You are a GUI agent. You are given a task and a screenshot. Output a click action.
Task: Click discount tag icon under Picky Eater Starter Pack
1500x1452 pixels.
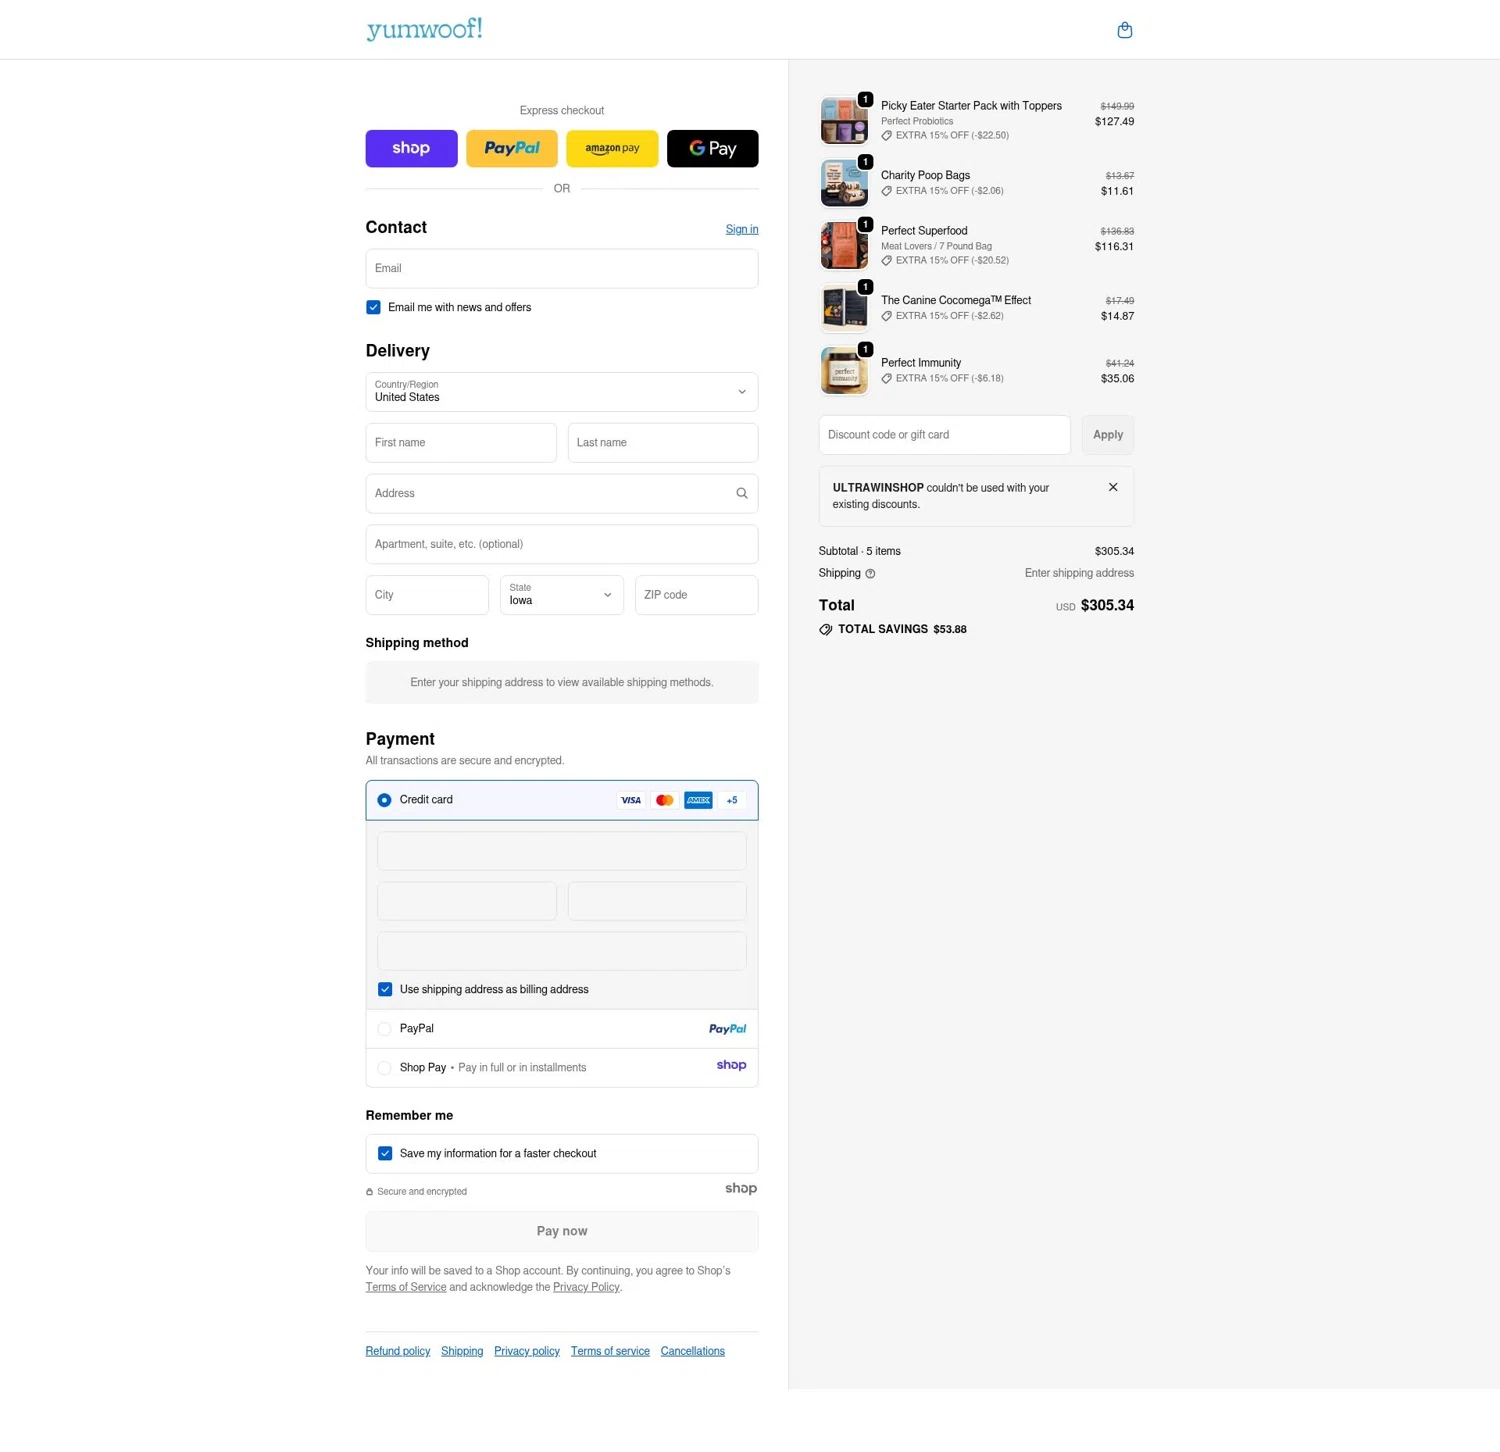[887, 136]
